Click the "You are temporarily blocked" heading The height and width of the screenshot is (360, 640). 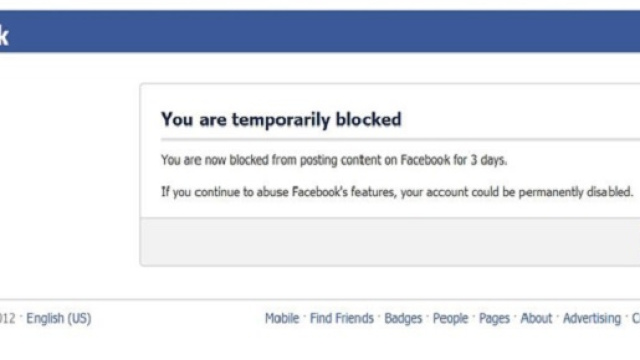coord(281,120)
